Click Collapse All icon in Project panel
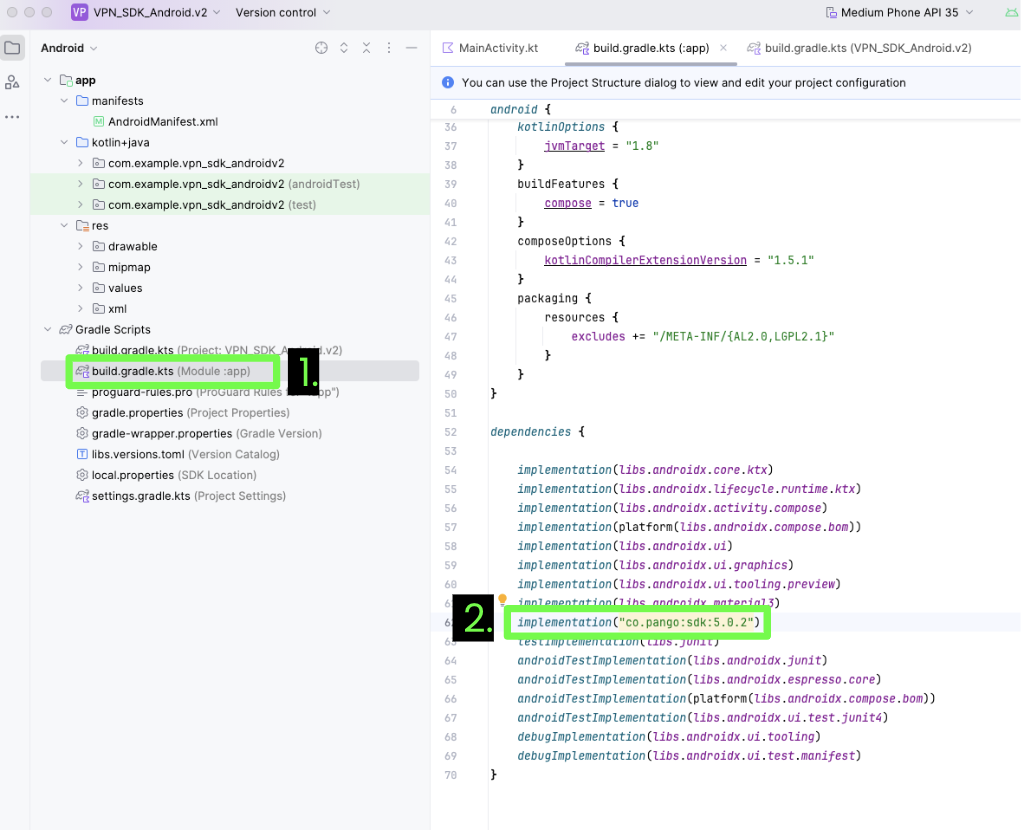 pos(366,48)
